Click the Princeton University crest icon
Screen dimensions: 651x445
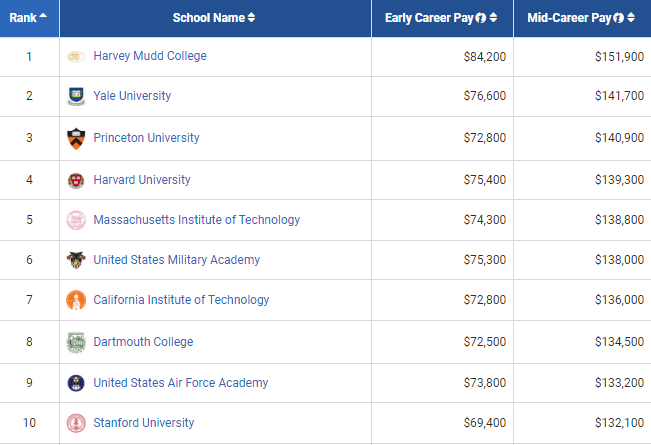(x=76, y=138)
